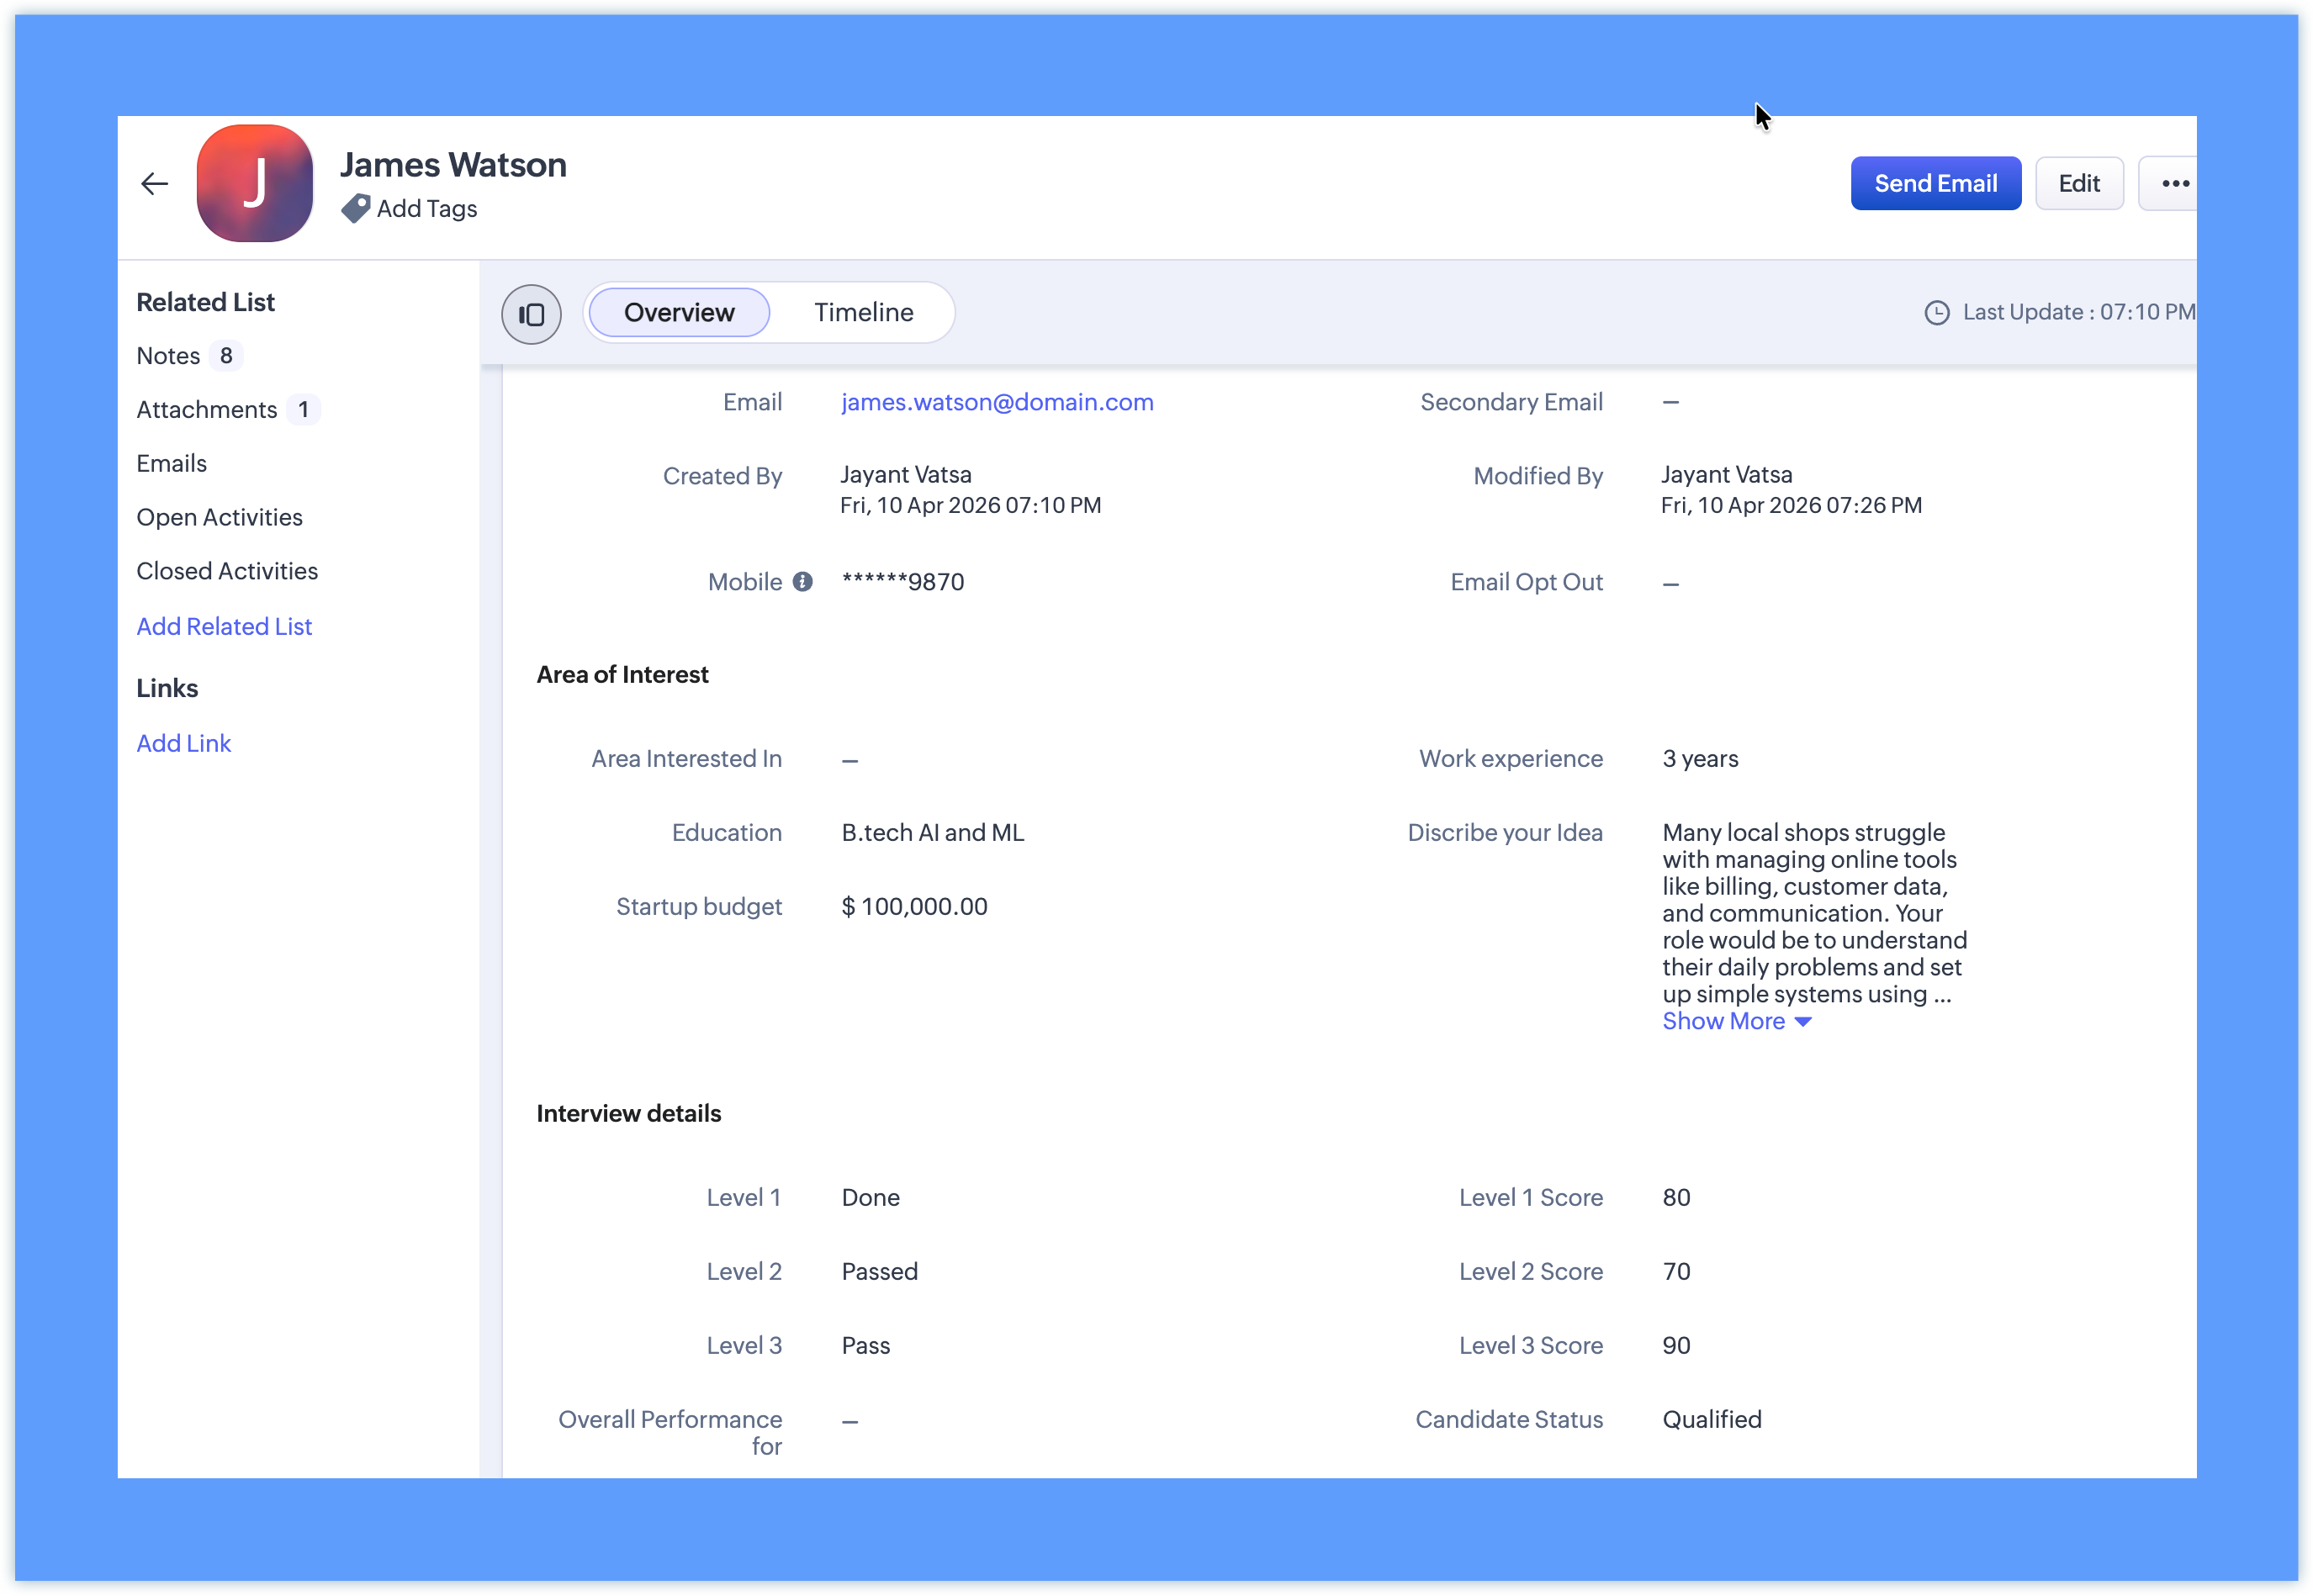Open Notes in the related list
Screen dimensions: 2313x1596
(168, 356)
